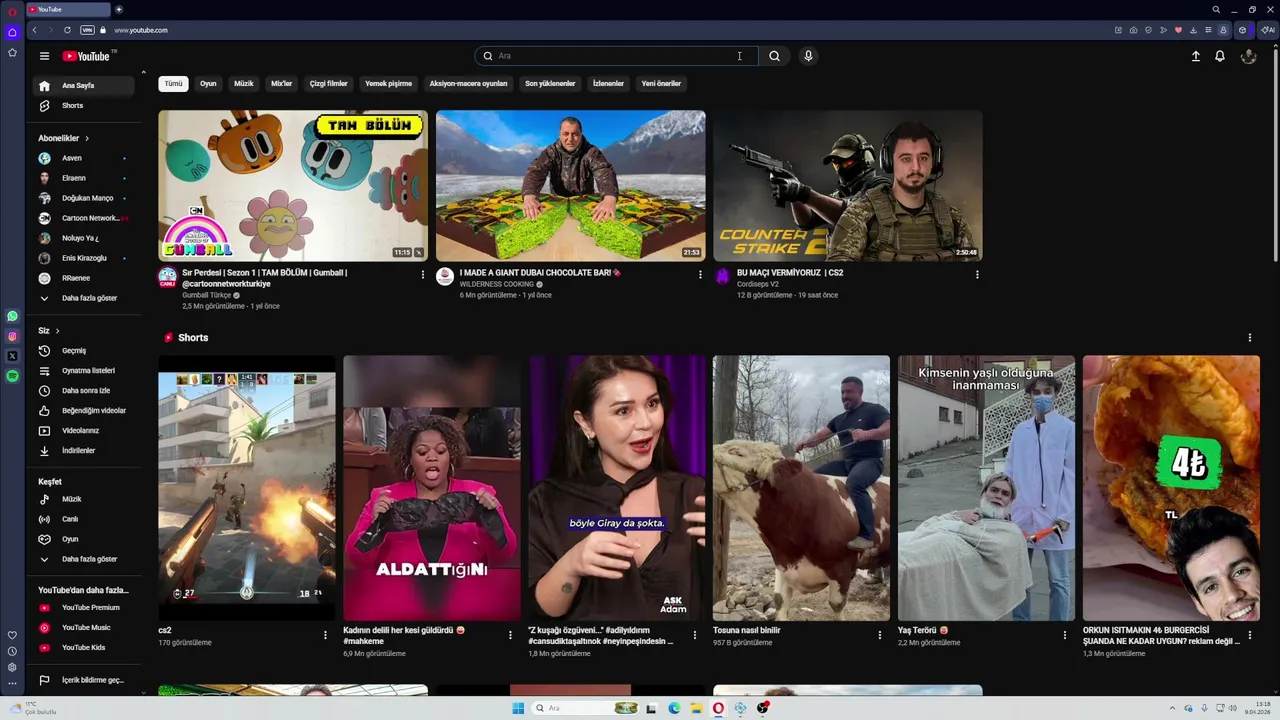
Task: Open YouTube Premium link
Action: click(x=84, y=608)
